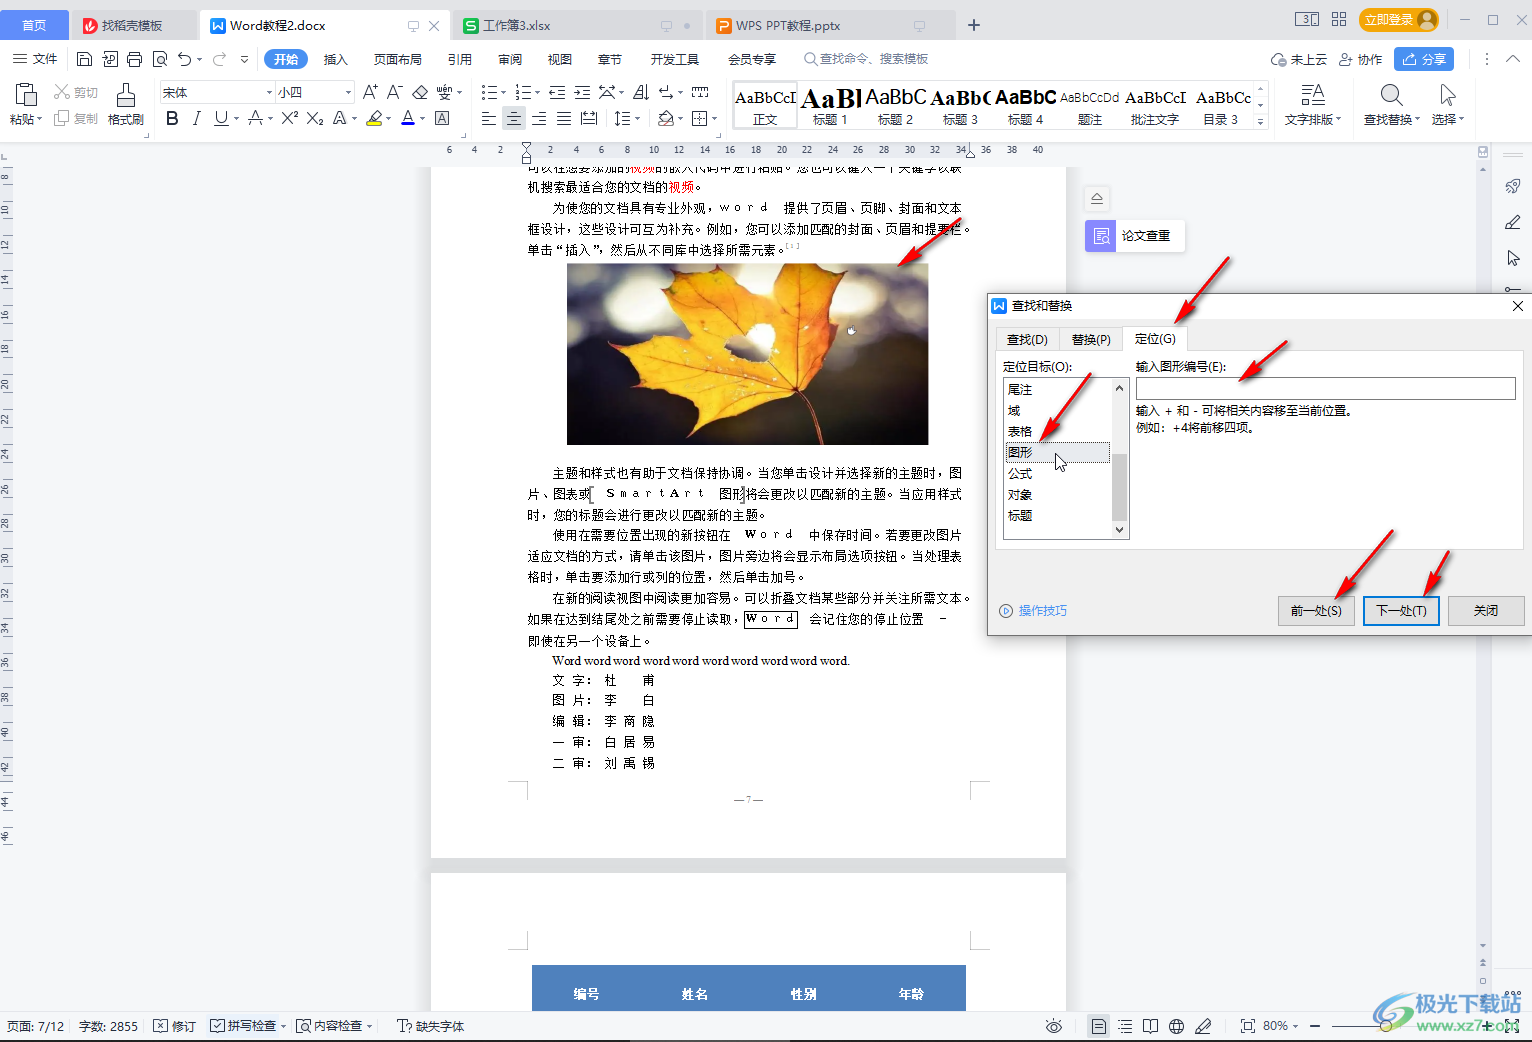Open the font name dropdown showing 宋体
This screenshot has width=1532, height=1042.
[x=216, y=92]
